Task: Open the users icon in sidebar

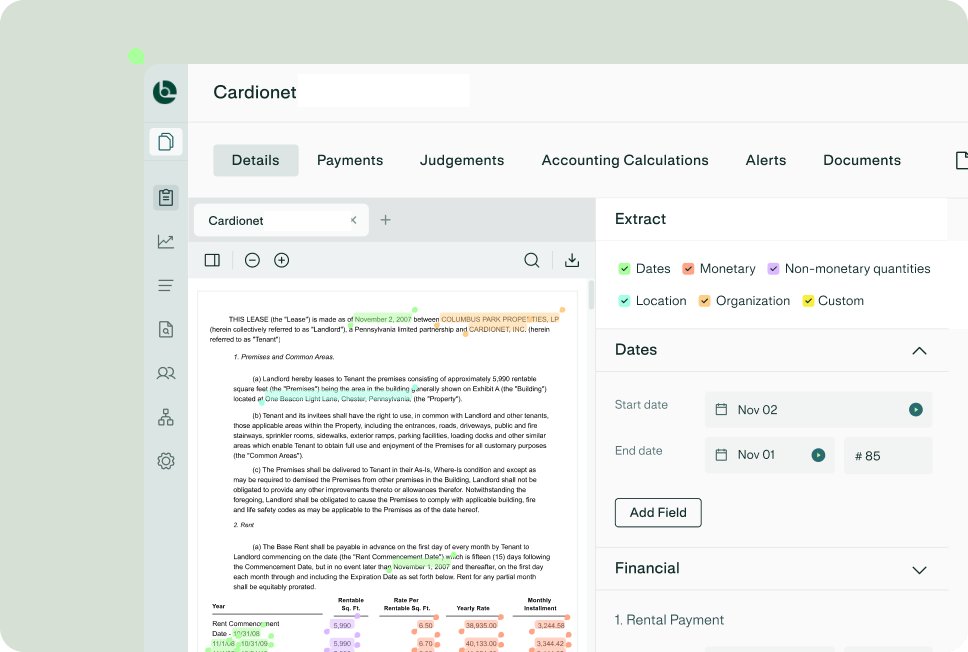Action: (166, 373)
